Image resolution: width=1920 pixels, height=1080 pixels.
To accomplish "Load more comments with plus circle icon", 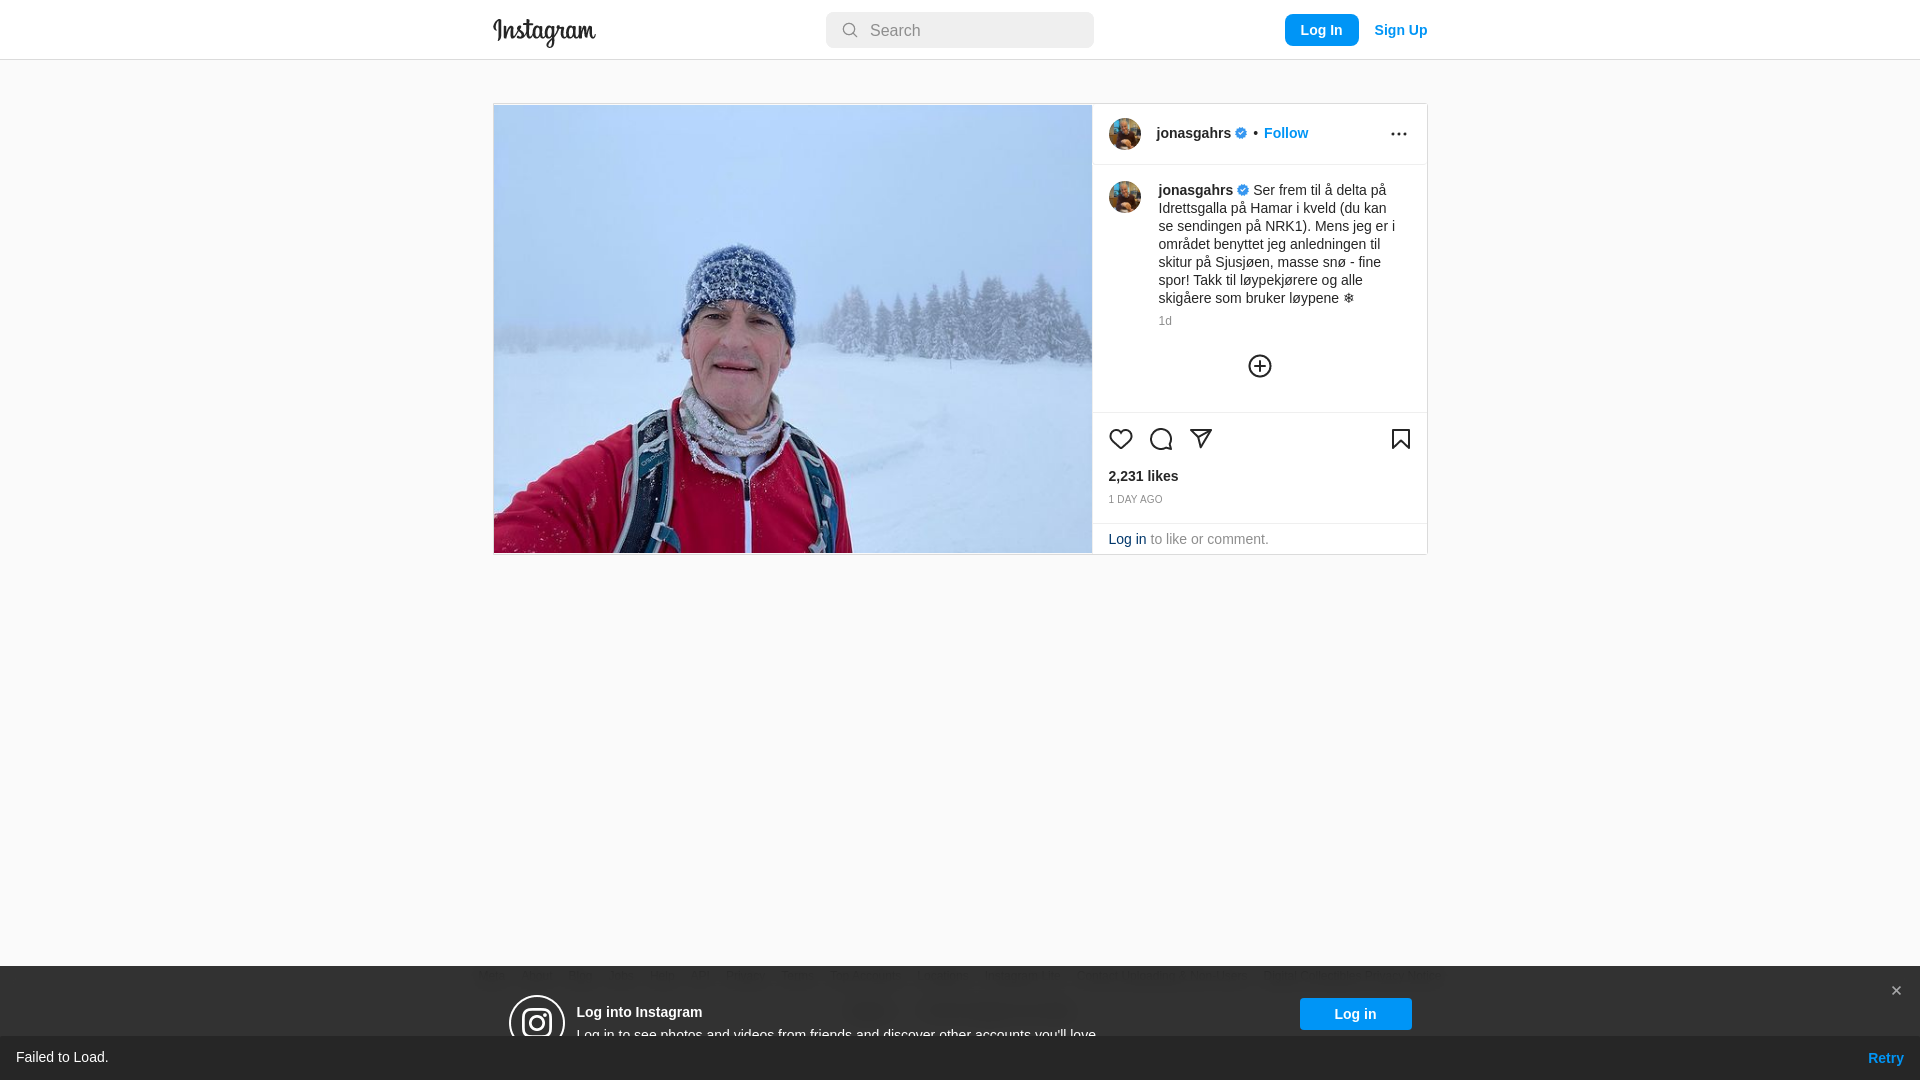I will coord(1259,366).
